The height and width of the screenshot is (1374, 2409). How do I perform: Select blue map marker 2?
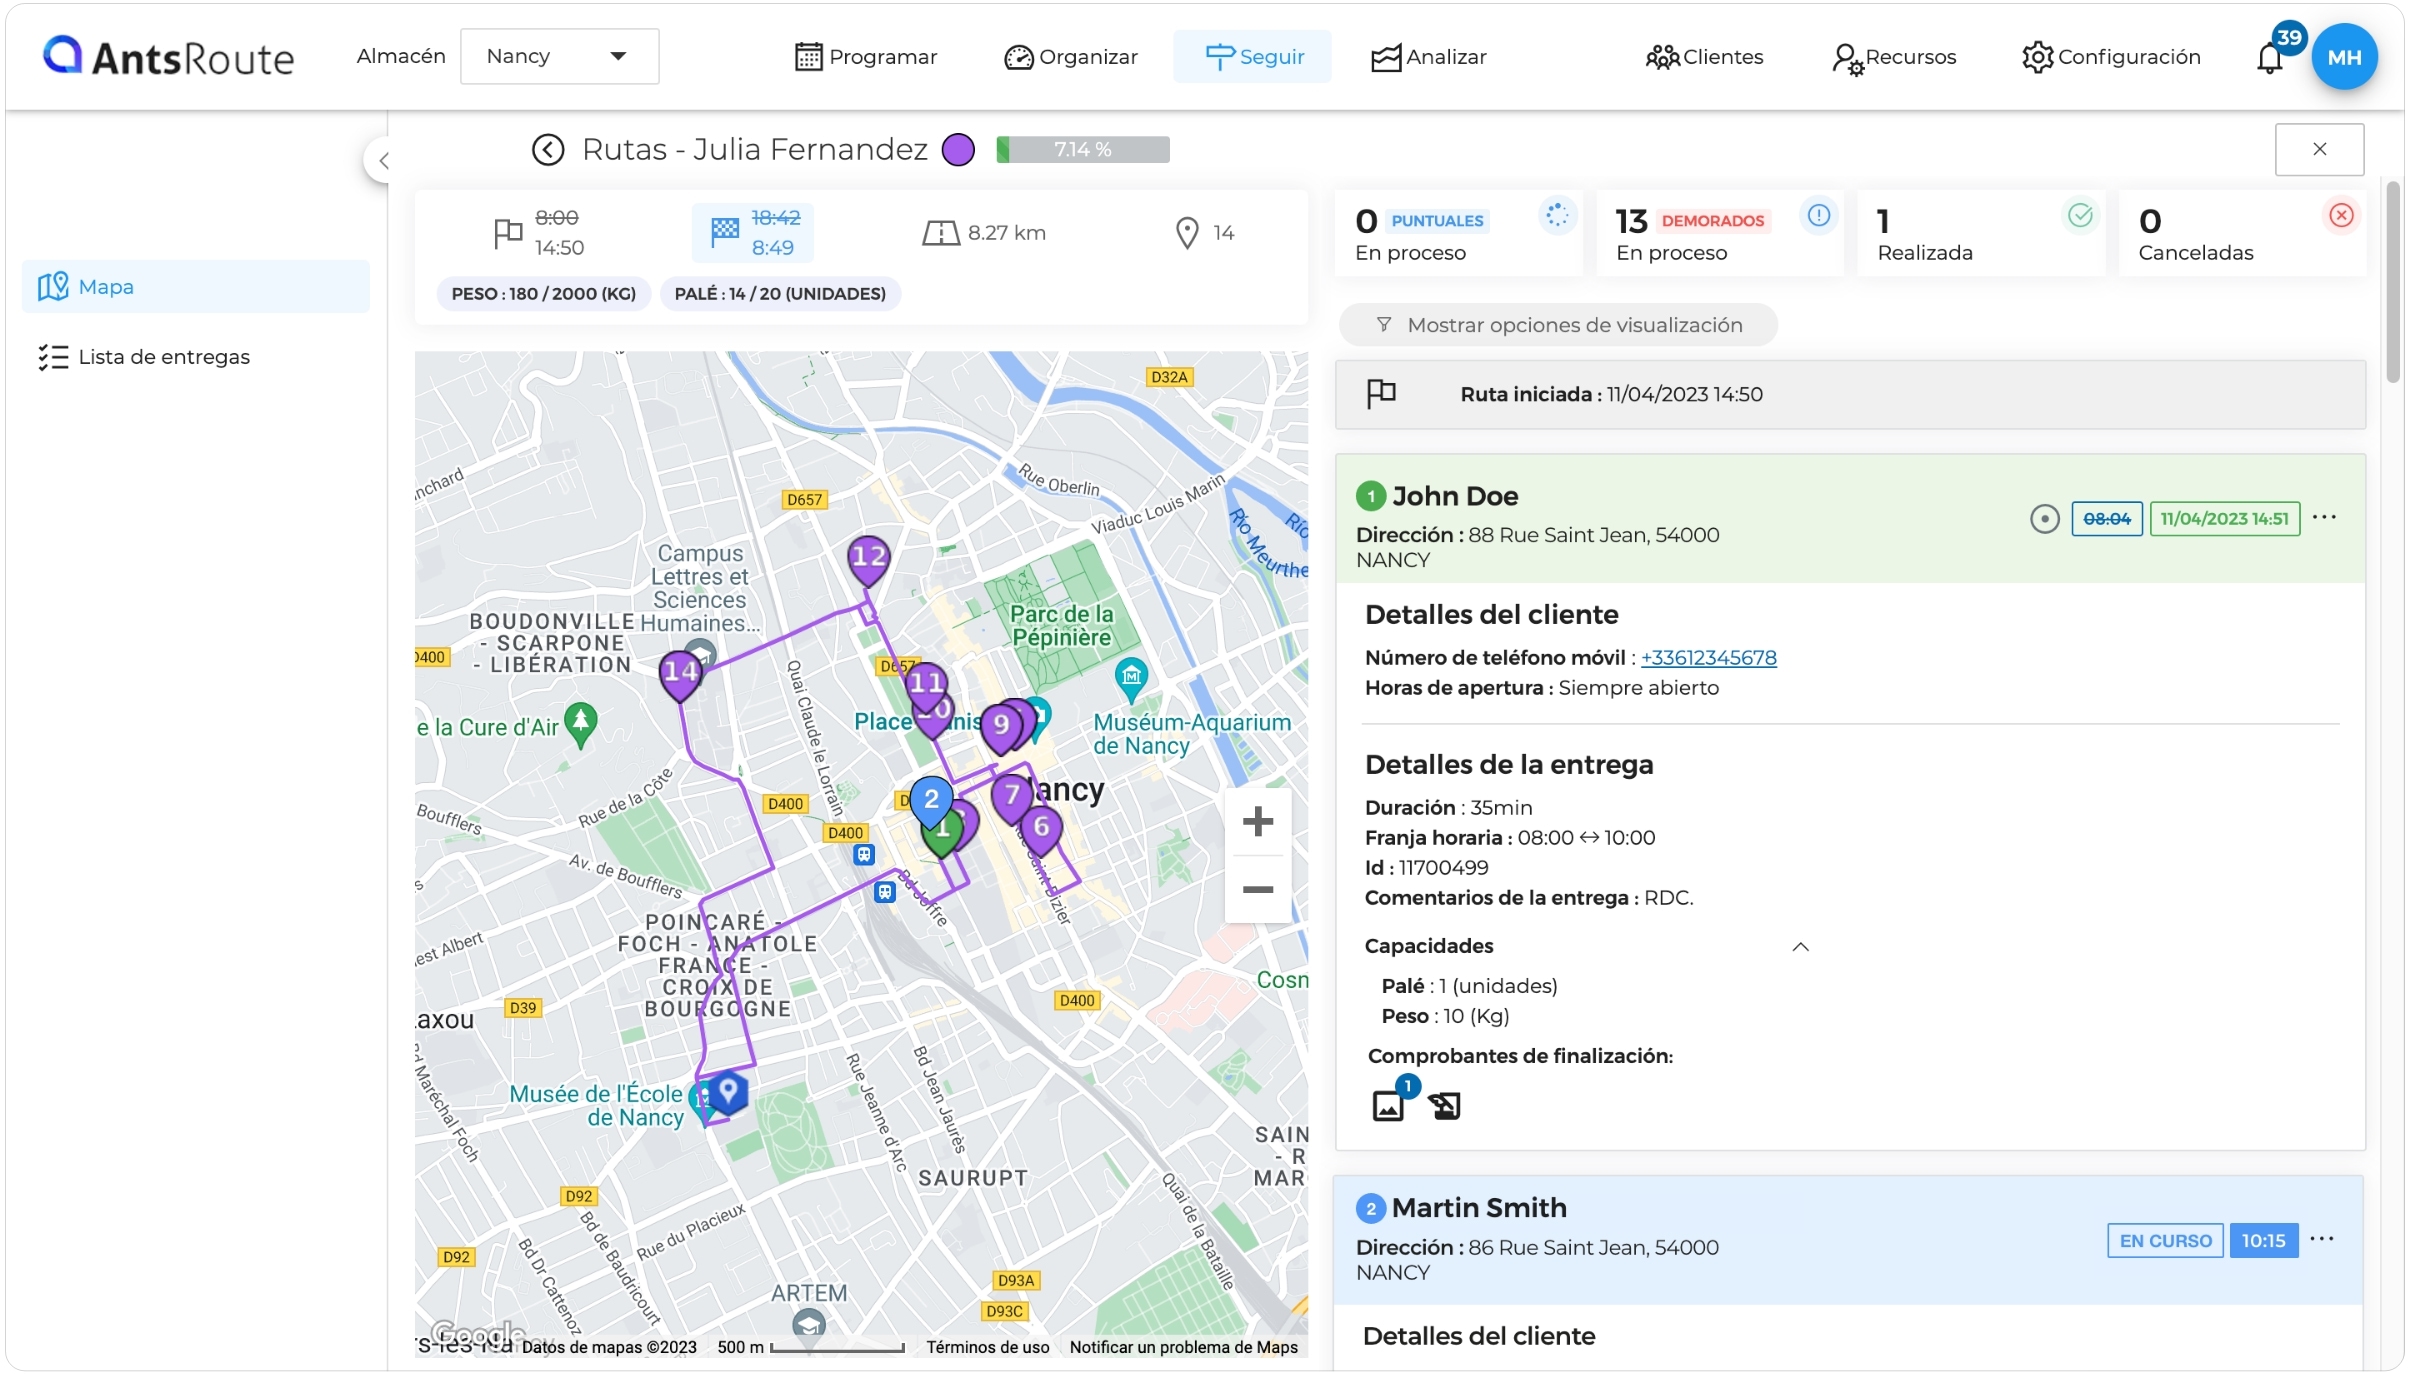point(930,801)
